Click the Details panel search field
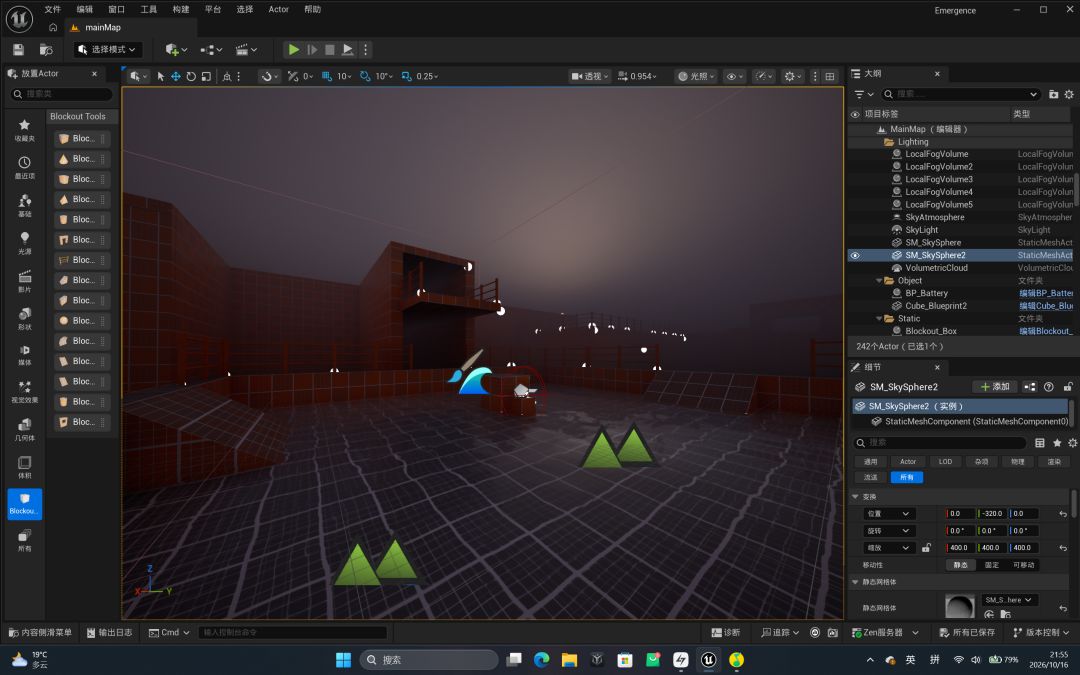Viewport: 1080px width, 675px height. tap(940, 443)
